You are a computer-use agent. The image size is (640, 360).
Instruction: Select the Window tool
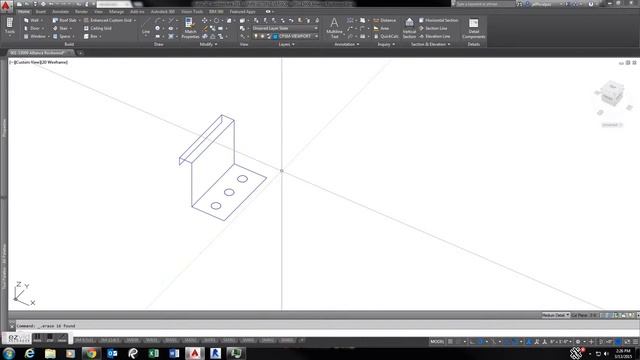coord(35,36)
